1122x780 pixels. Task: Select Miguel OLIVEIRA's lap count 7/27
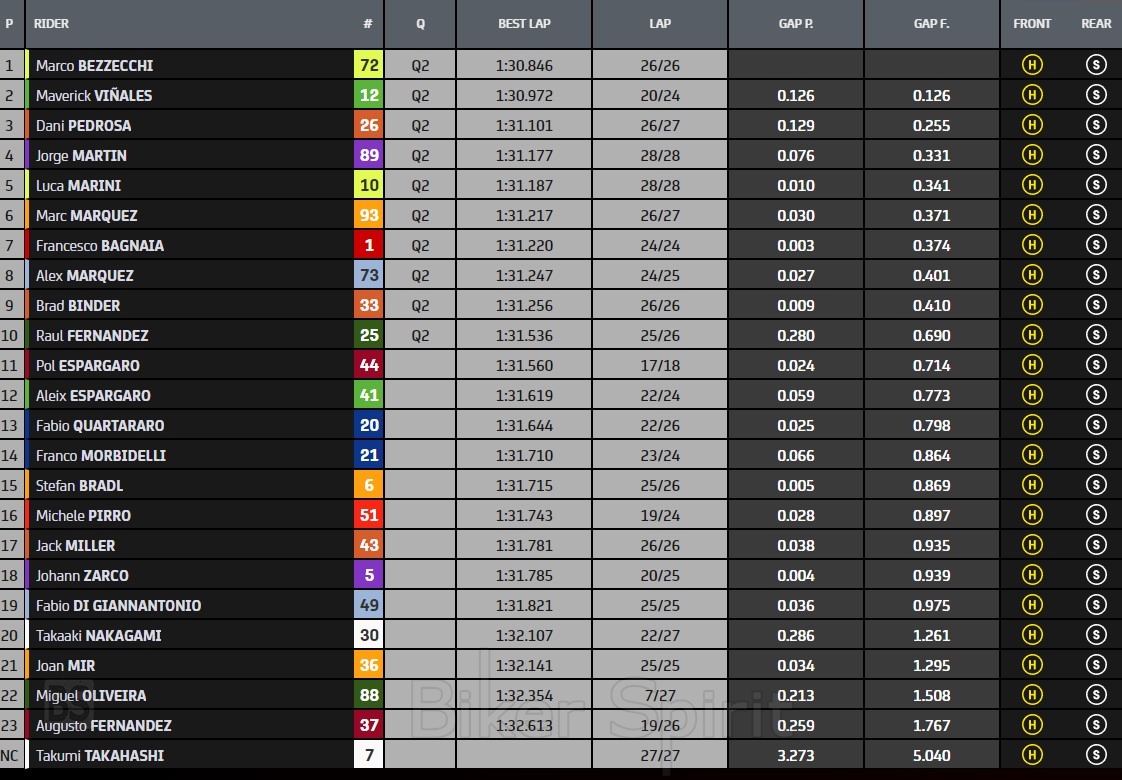point(660,696)
